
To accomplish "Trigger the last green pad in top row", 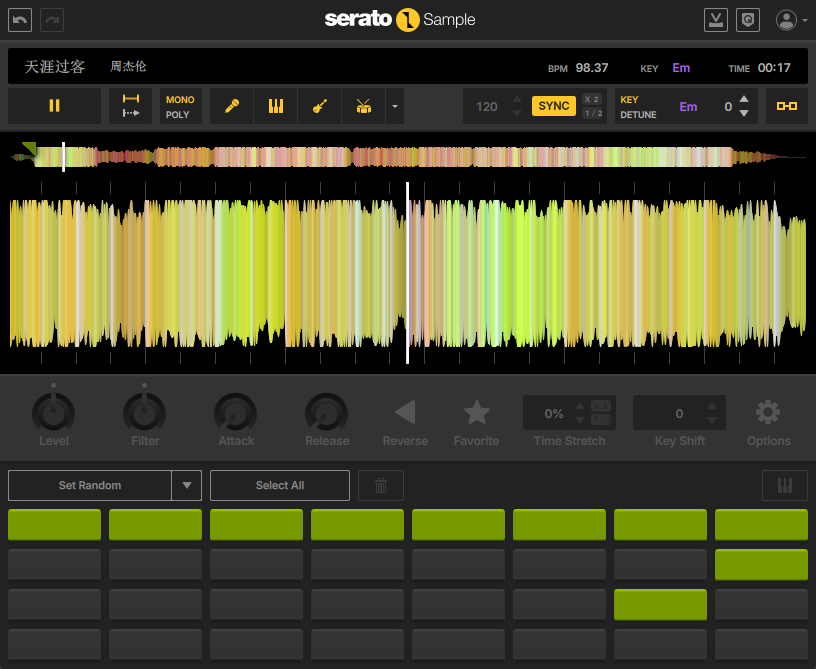I will (x=761, y=524).
